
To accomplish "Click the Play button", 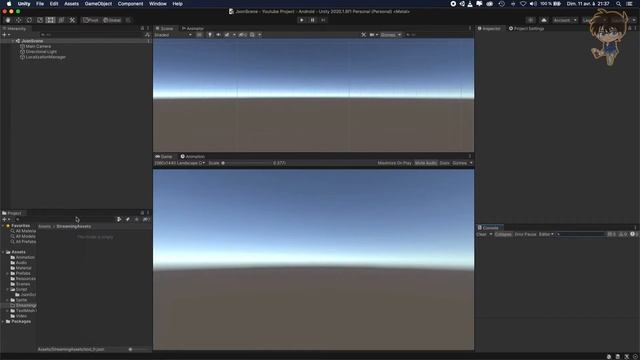I will coord(302,20).
